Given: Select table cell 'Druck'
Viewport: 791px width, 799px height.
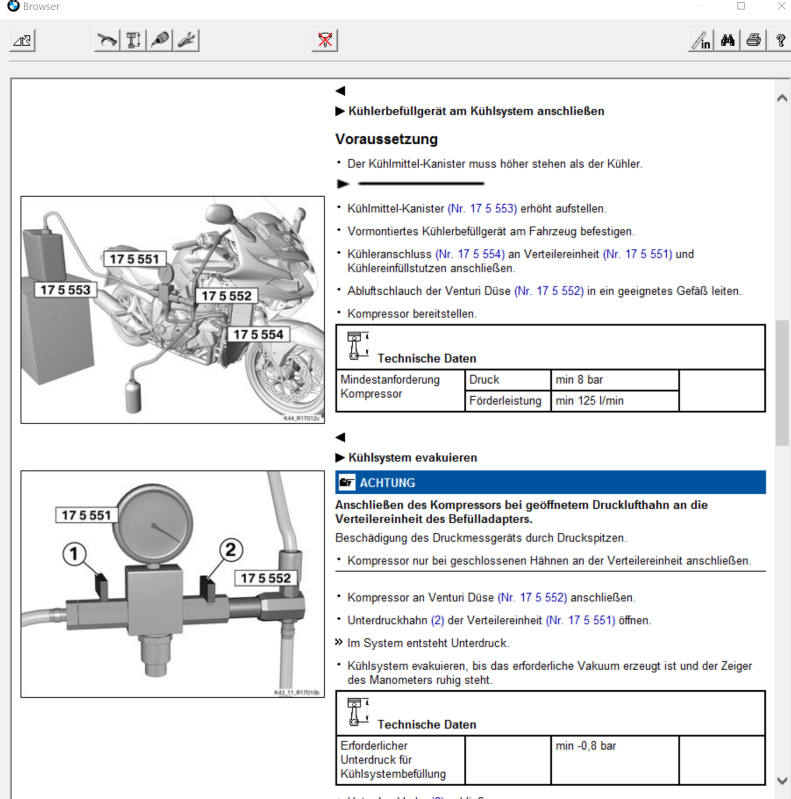Looking at the screenshot, I should (508, 380).
